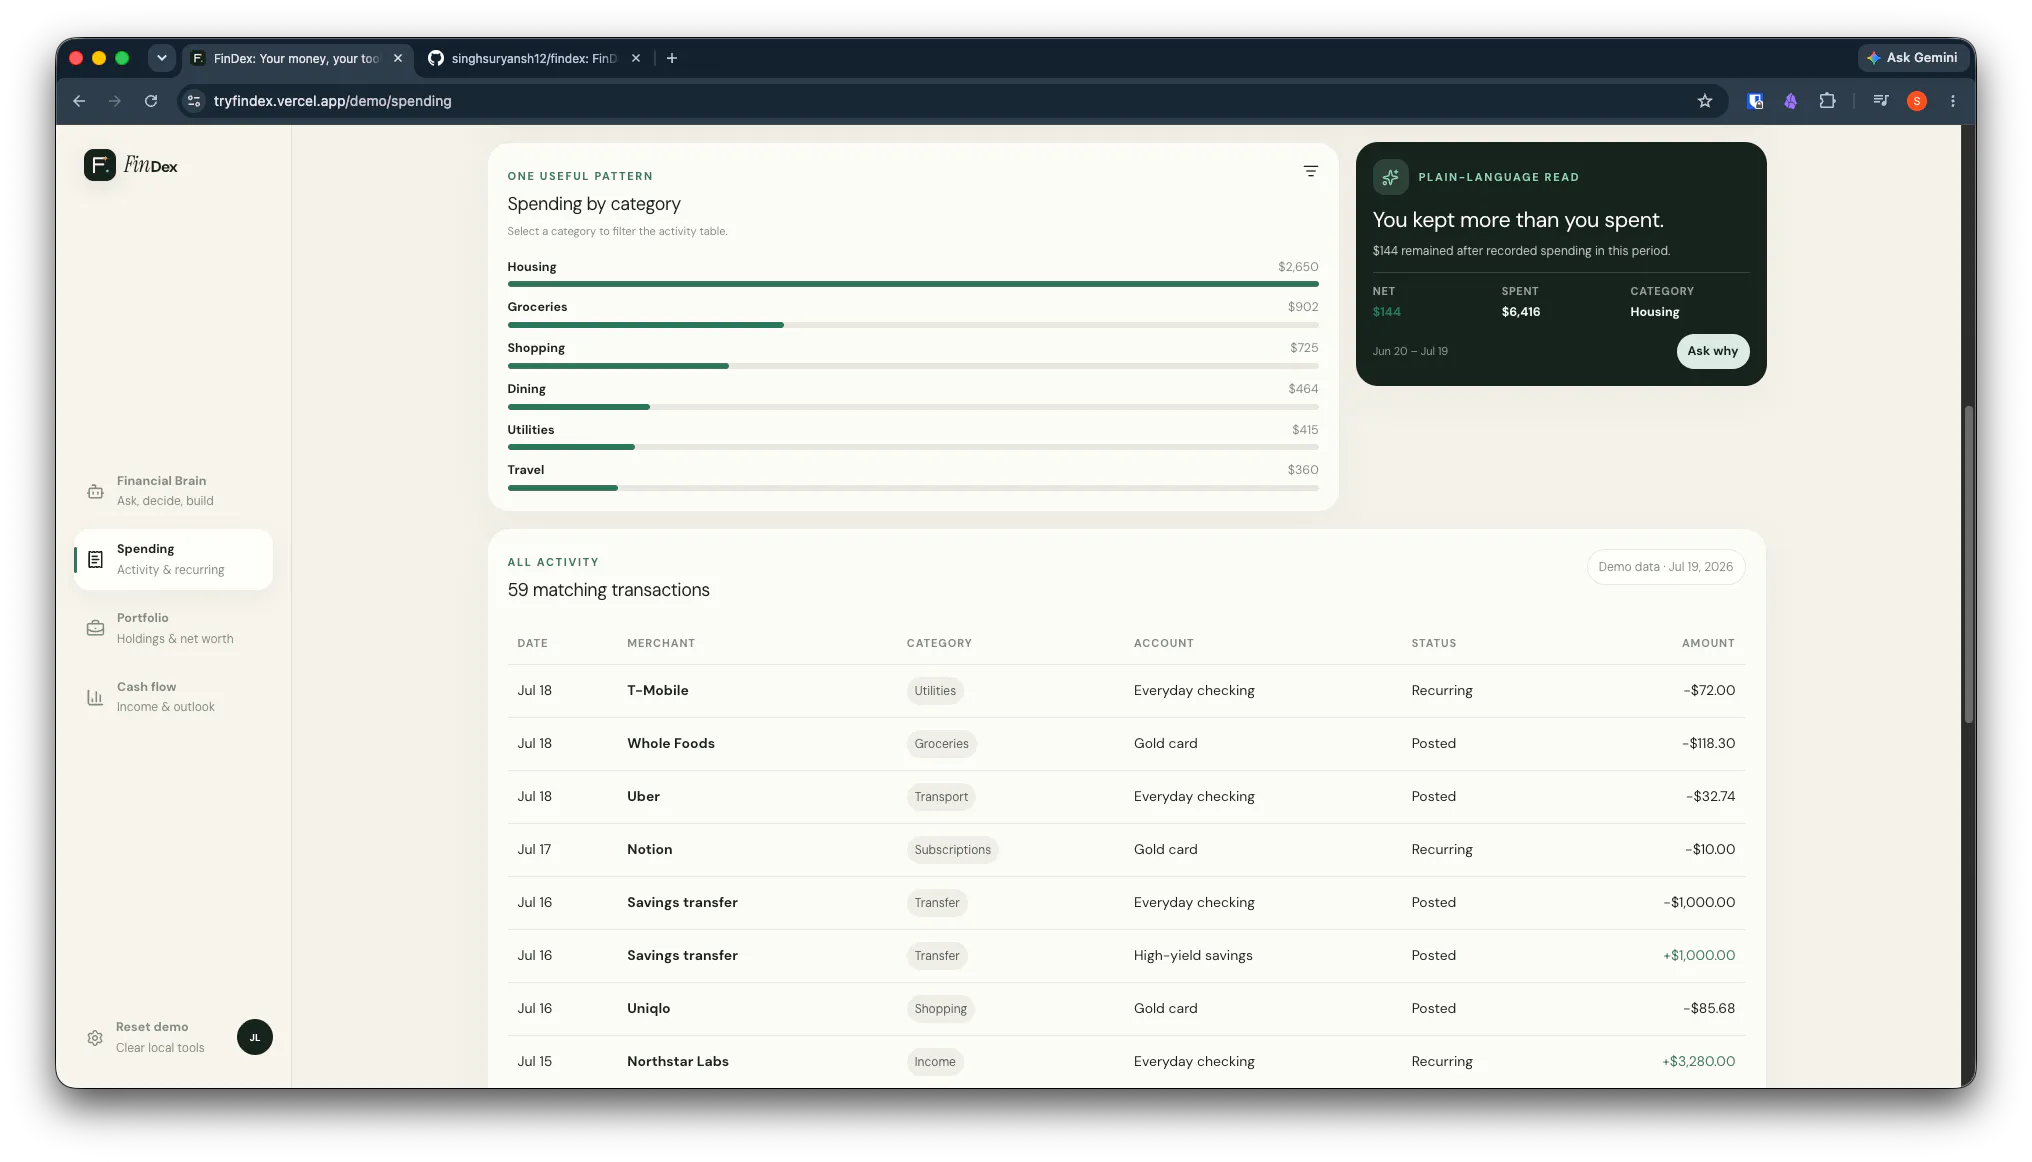Screen dimensions: 2032x1162
Task: Open the Portfolio Holdings & net worth section
Action: [173, 628]
